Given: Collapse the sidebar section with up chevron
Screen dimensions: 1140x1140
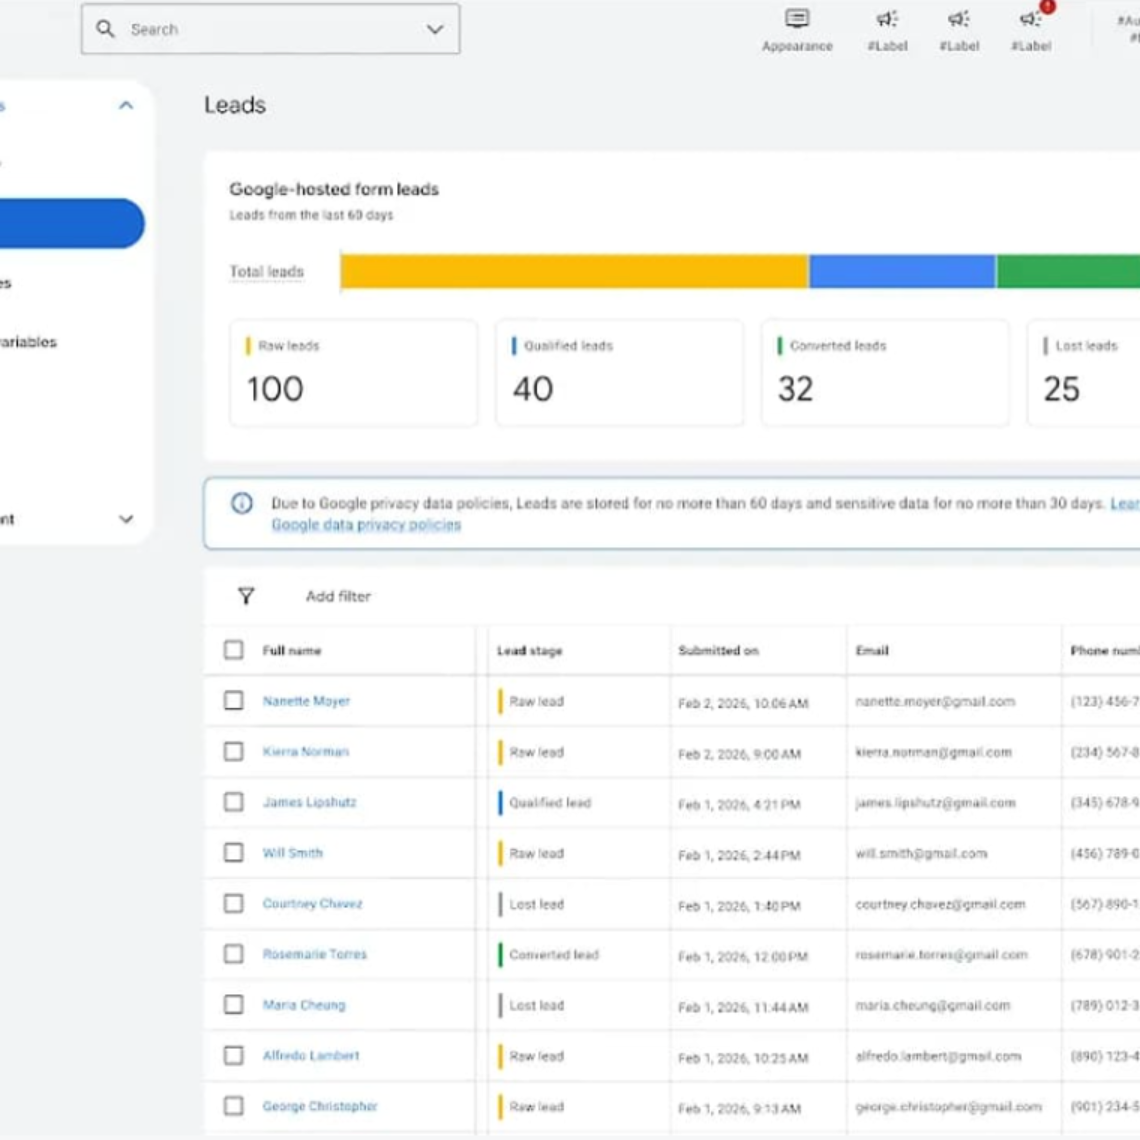Looking at the screenshot, I should tap(126, 105).
